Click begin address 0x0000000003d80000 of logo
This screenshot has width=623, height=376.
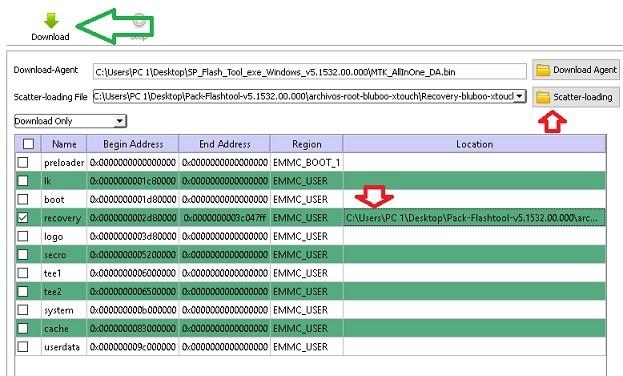click(x=133, y=236)
